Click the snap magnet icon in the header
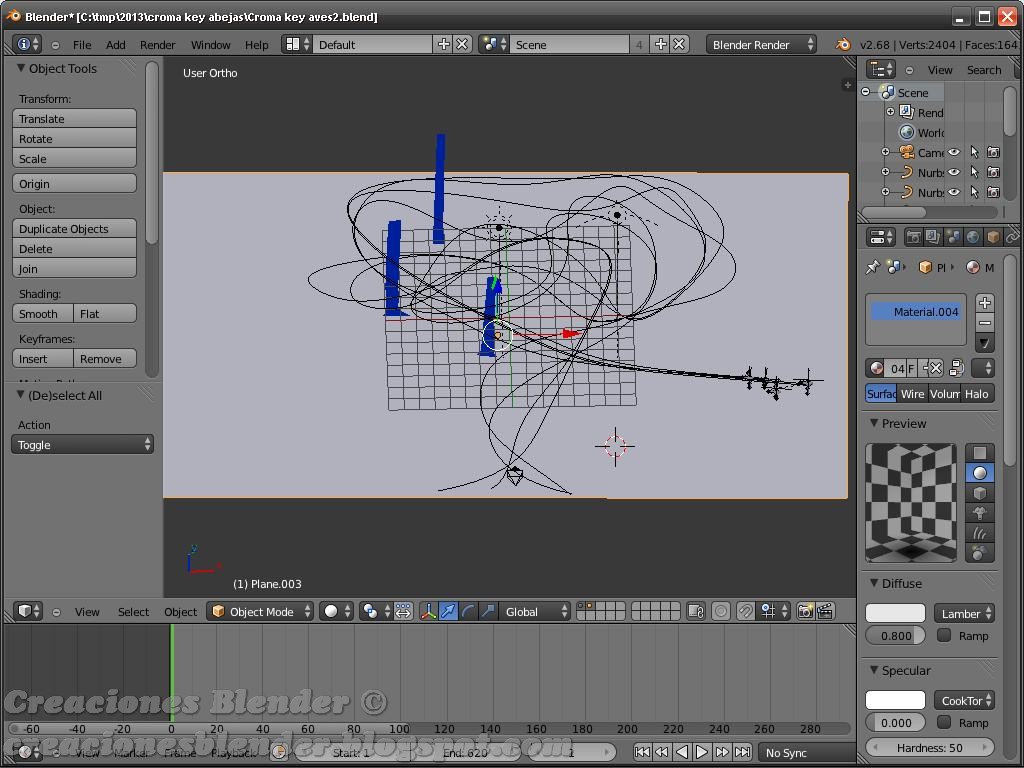1024x768 pixels. (746, 611)
